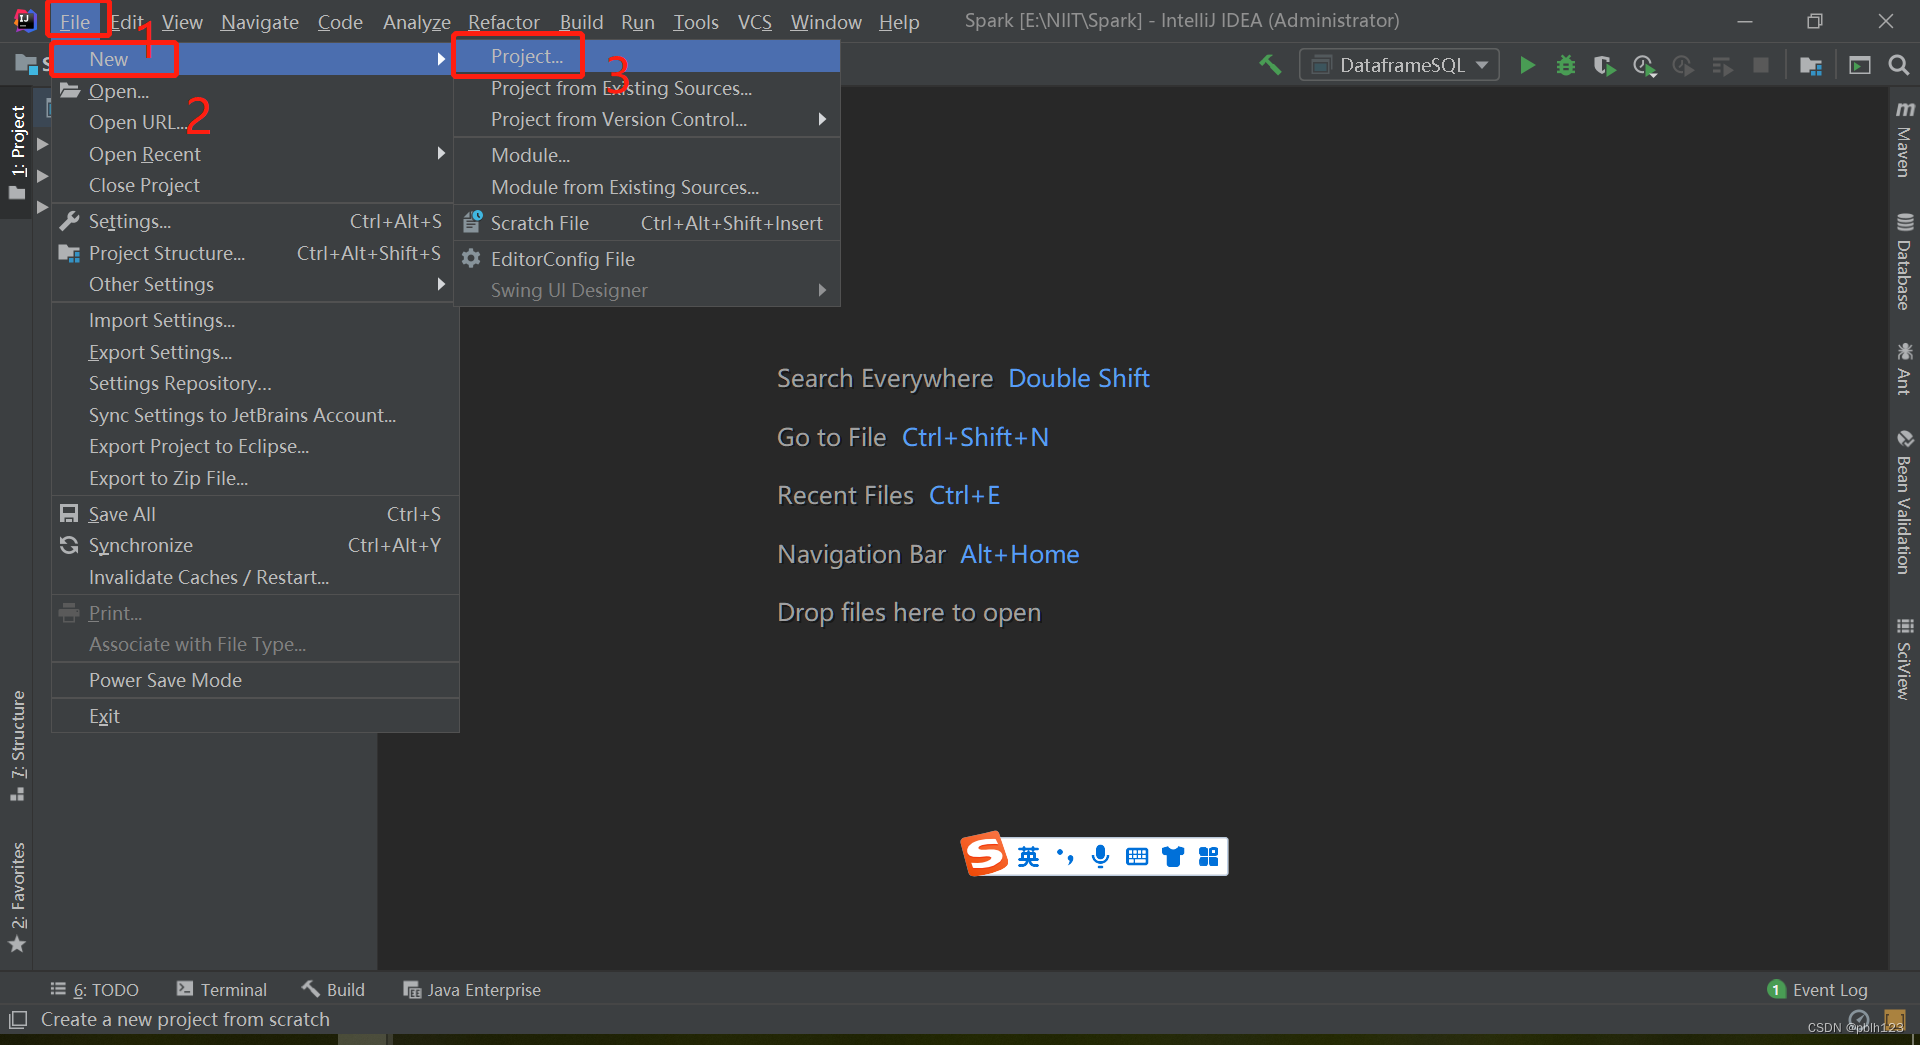Image resolution: width=1920 pixels, height=1045 pixels.
Task: Choose Export Project to Eclipse...
Action: pos(255,446)
